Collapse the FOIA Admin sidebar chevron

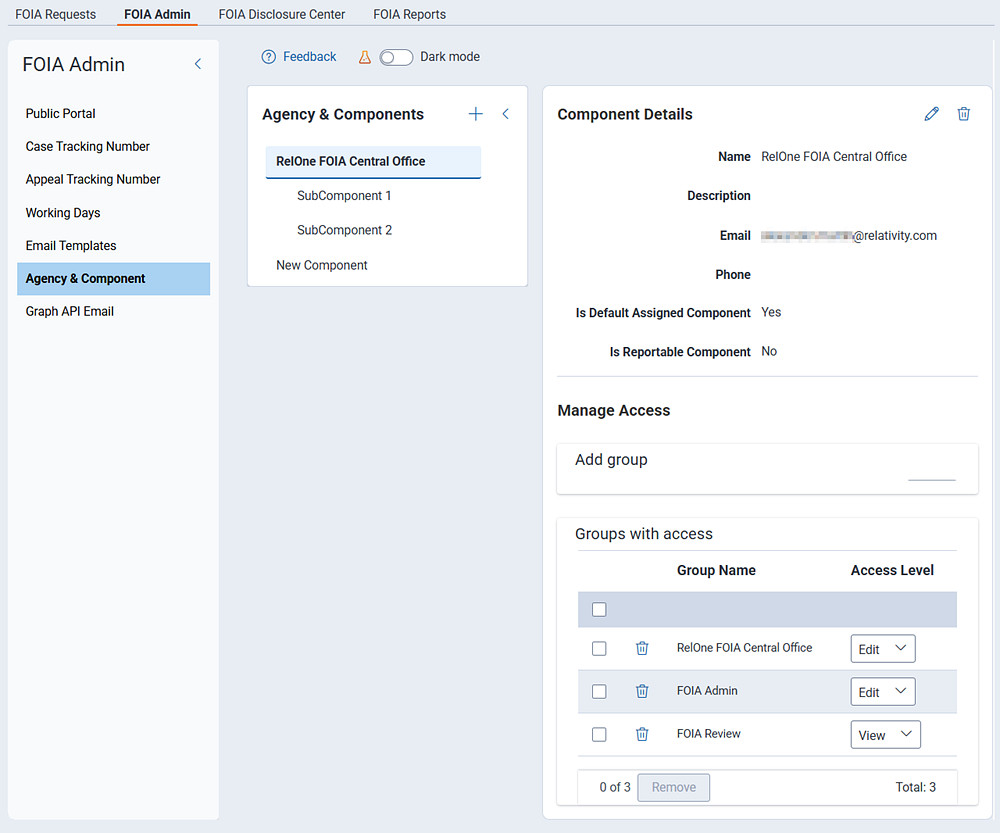198,64
